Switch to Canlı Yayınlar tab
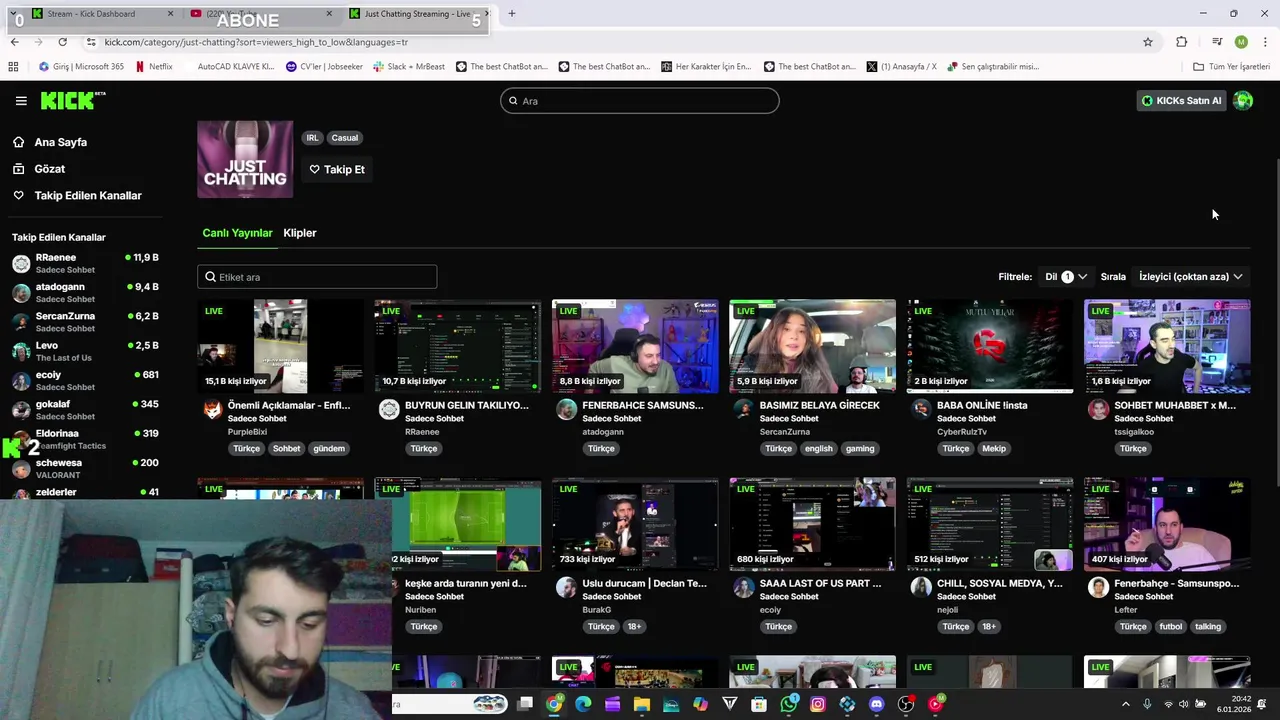The width and height of the screenshot is (1280, 720). click(237, 233)
